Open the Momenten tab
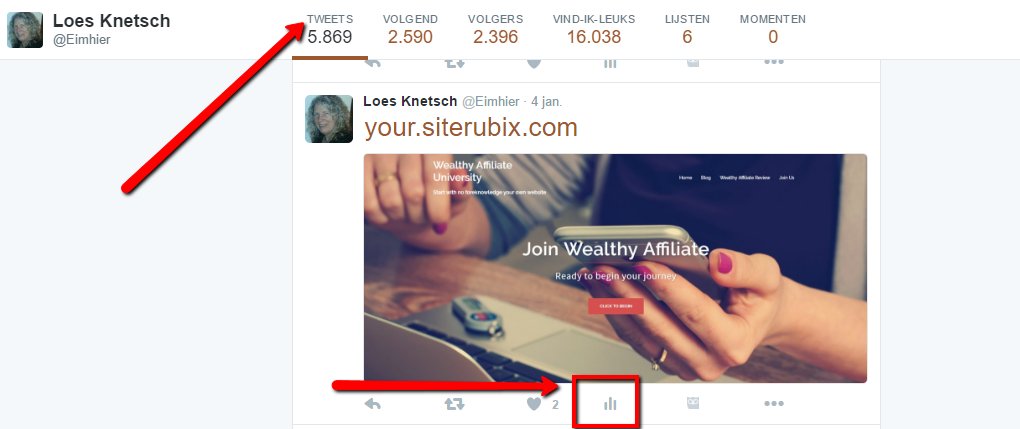This screenshot has height=429, width=1020. pyautogui.click(x=773, y=30)
